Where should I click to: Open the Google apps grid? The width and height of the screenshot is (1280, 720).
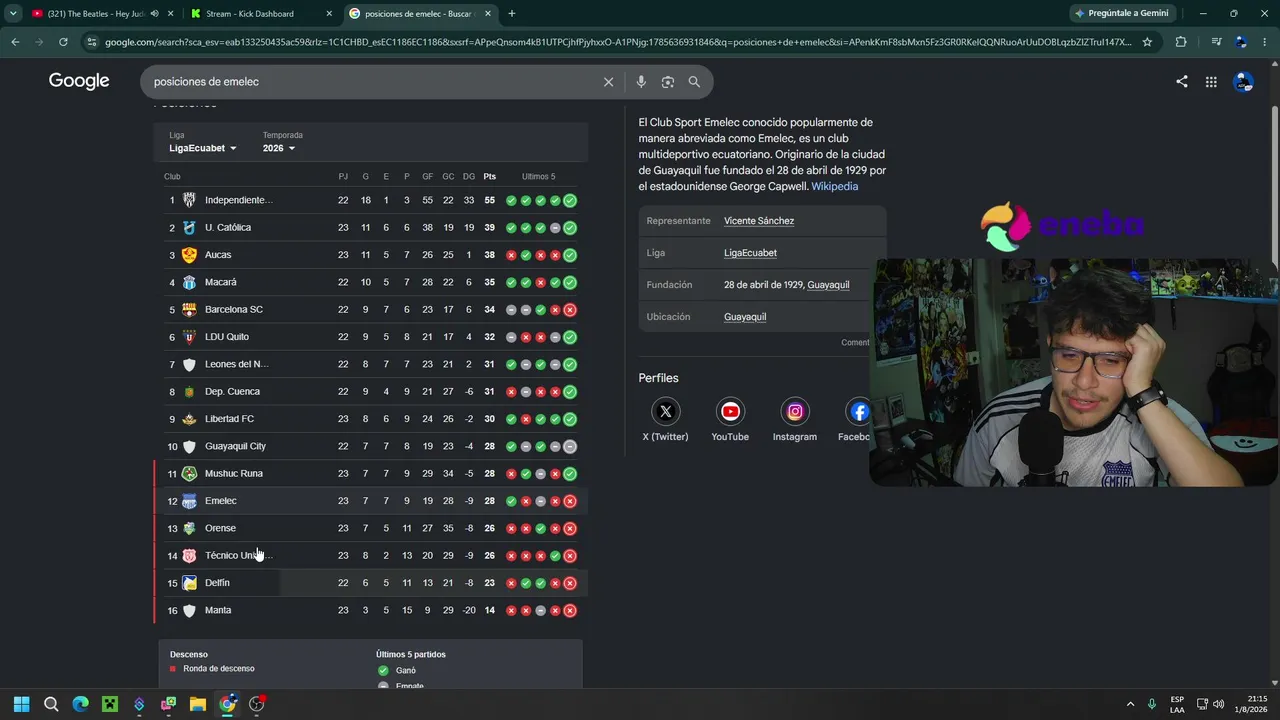pyautogui.click(x=1211, y=82)
